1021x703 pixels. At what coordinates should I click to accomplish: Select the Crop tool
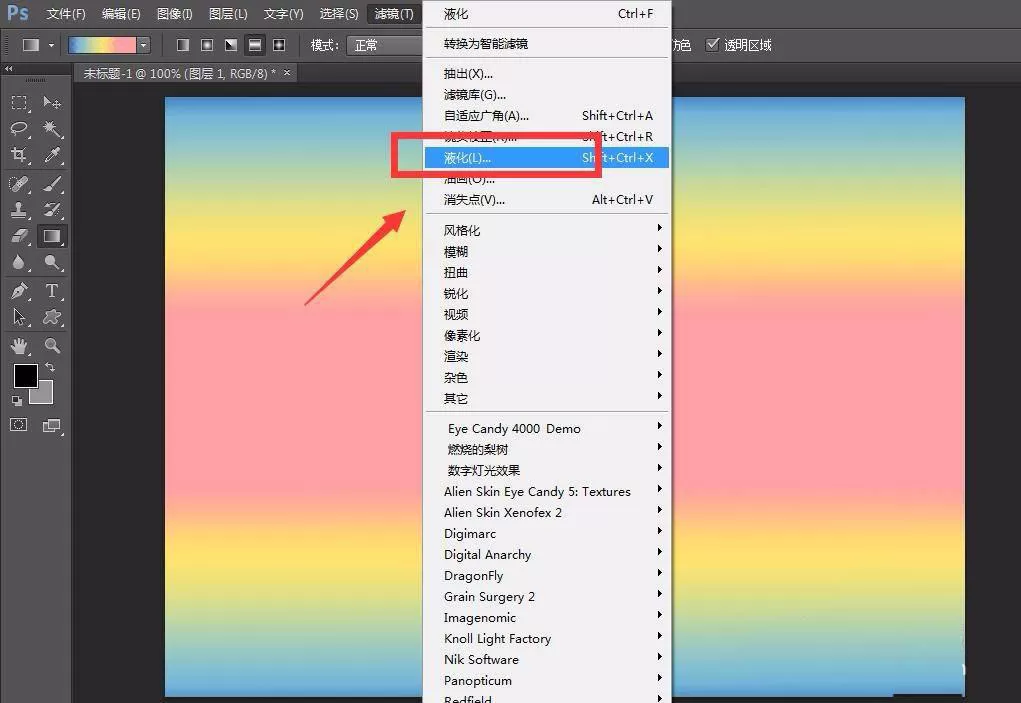pyautogui.click(x=20, y=155)
